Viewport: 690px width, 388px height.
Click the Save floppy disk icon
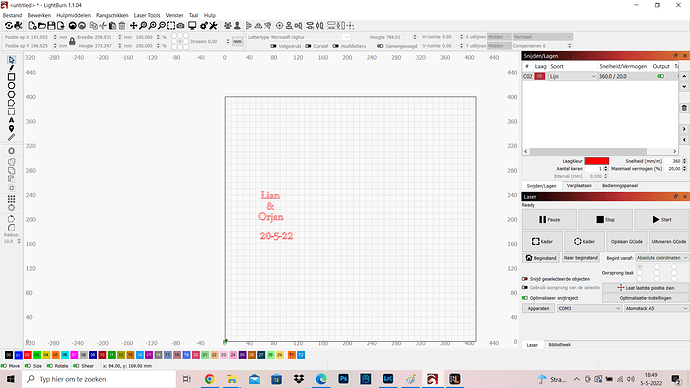(51, 26)
